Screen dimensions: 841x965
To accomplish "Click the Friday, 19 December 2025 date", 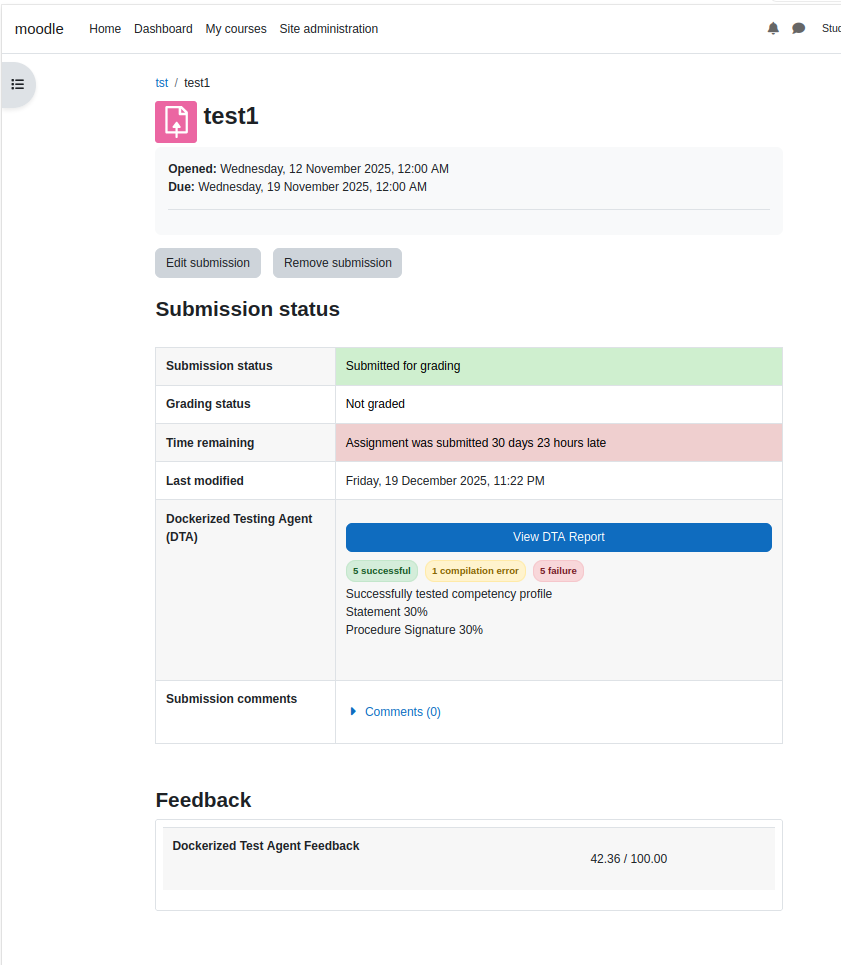I will [x=445, y=481].
